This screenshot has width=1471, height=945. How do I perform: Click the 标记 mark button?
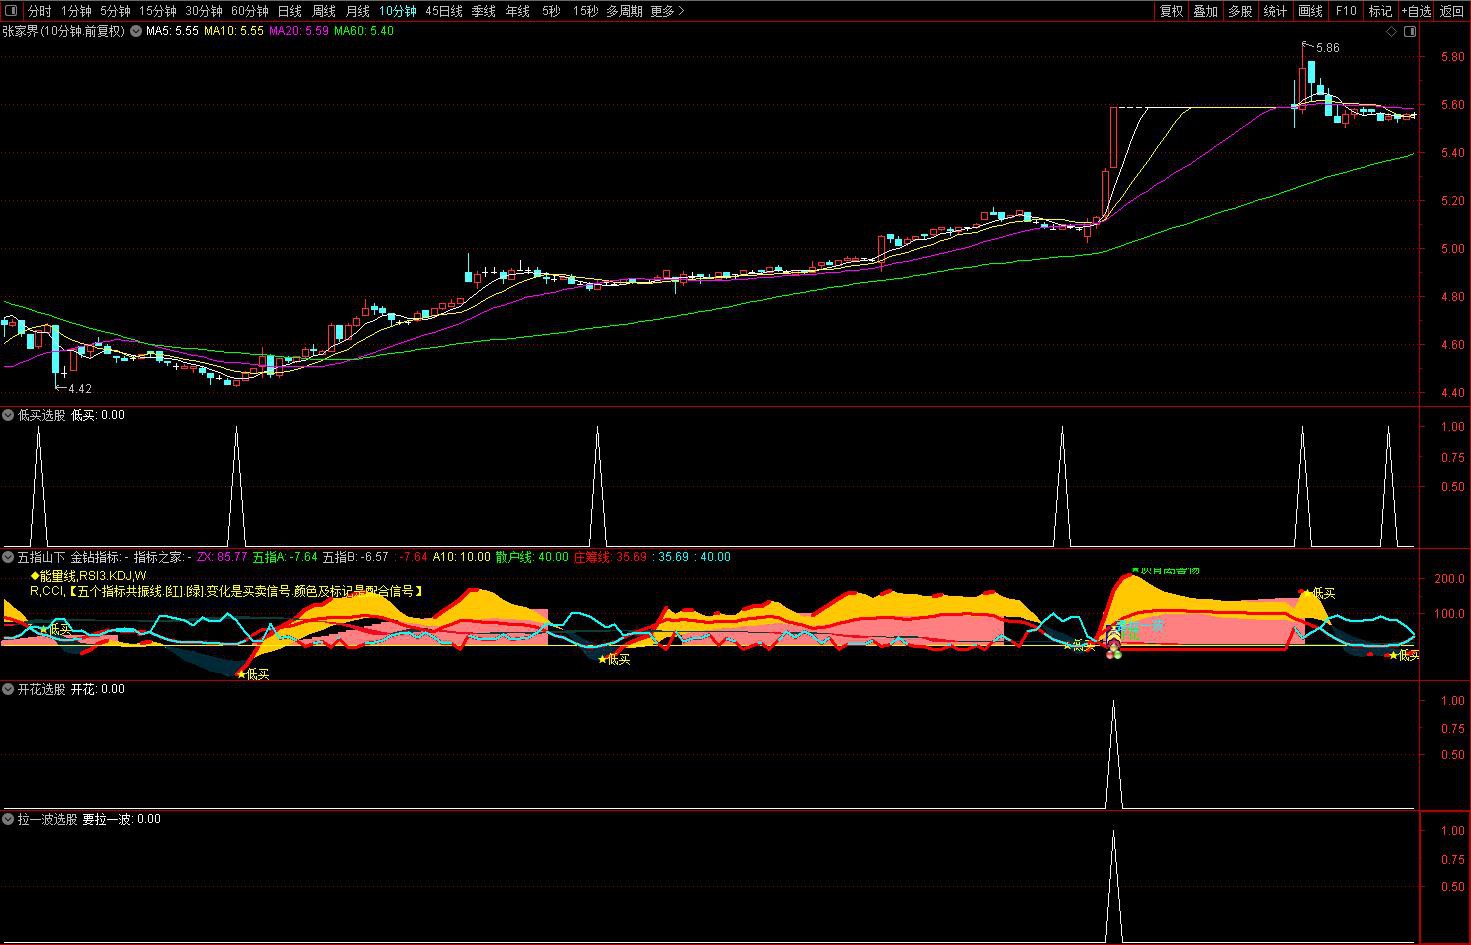click(x=1380, y=11)
